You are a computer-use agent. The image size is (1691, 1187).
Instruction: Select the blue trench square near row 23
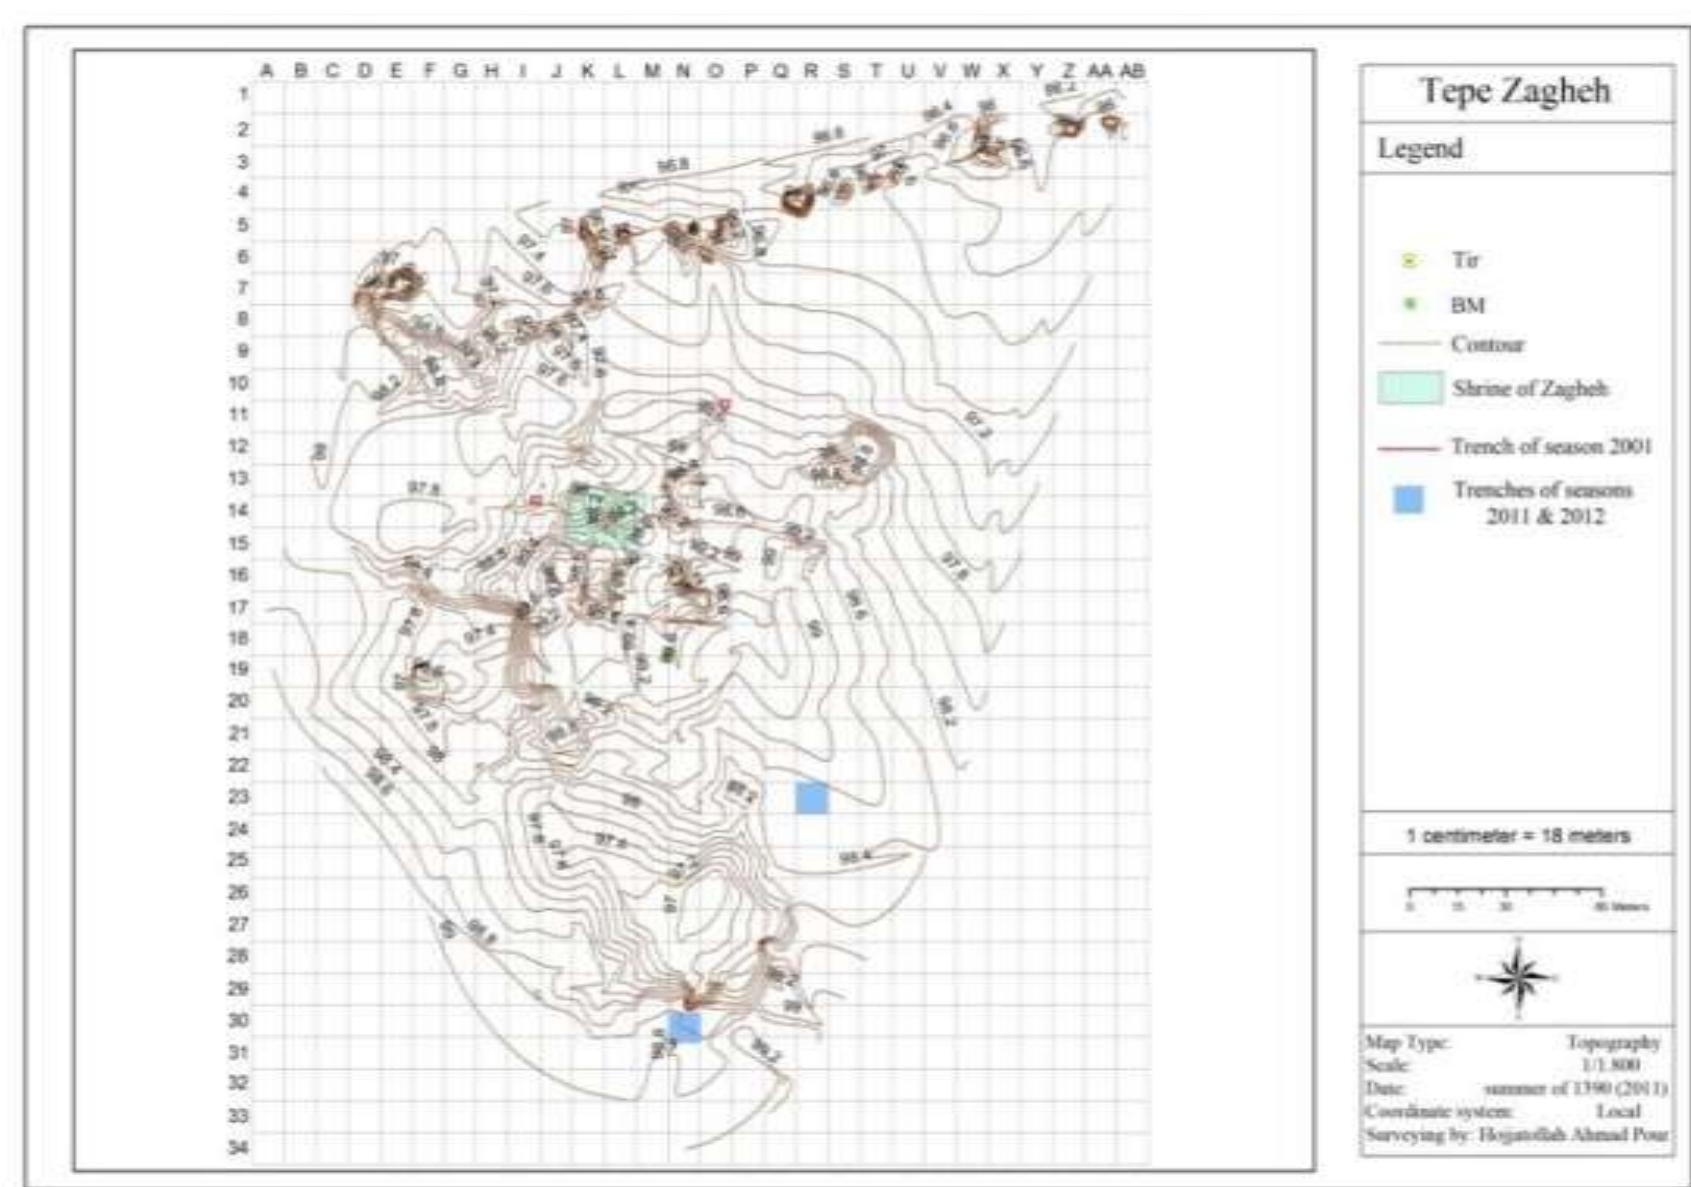point(811,797)
